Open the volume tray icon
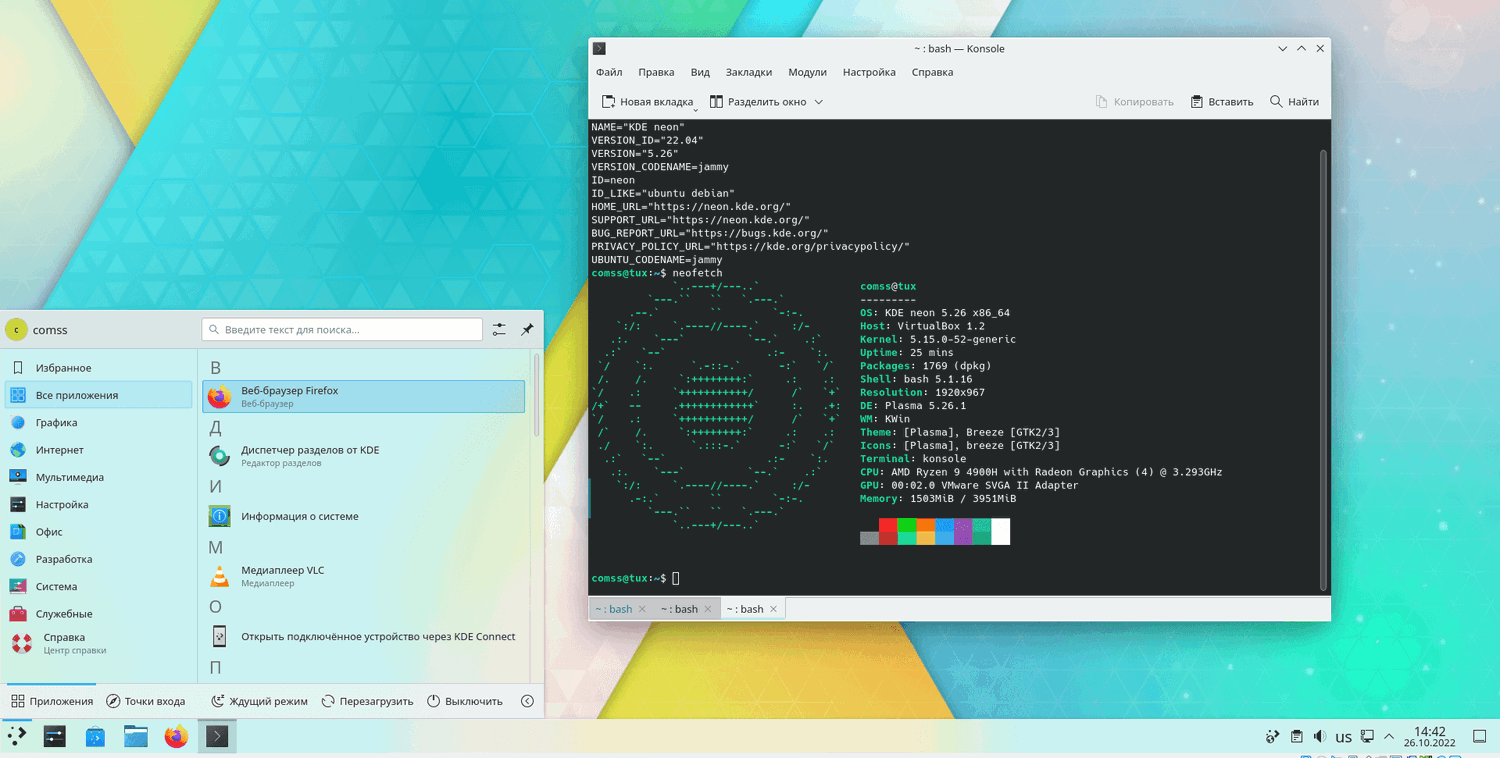 (1319, 737)
